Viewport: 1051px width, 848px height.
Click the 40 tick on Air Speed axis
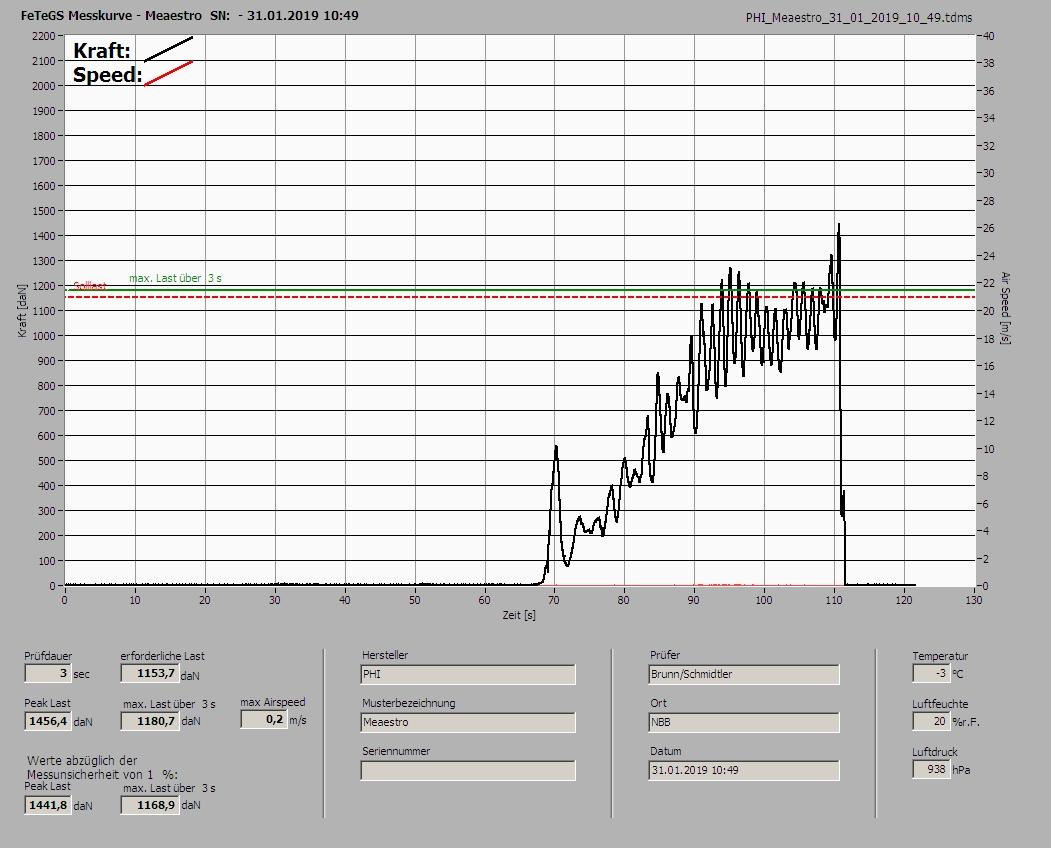tap(989, 36)
